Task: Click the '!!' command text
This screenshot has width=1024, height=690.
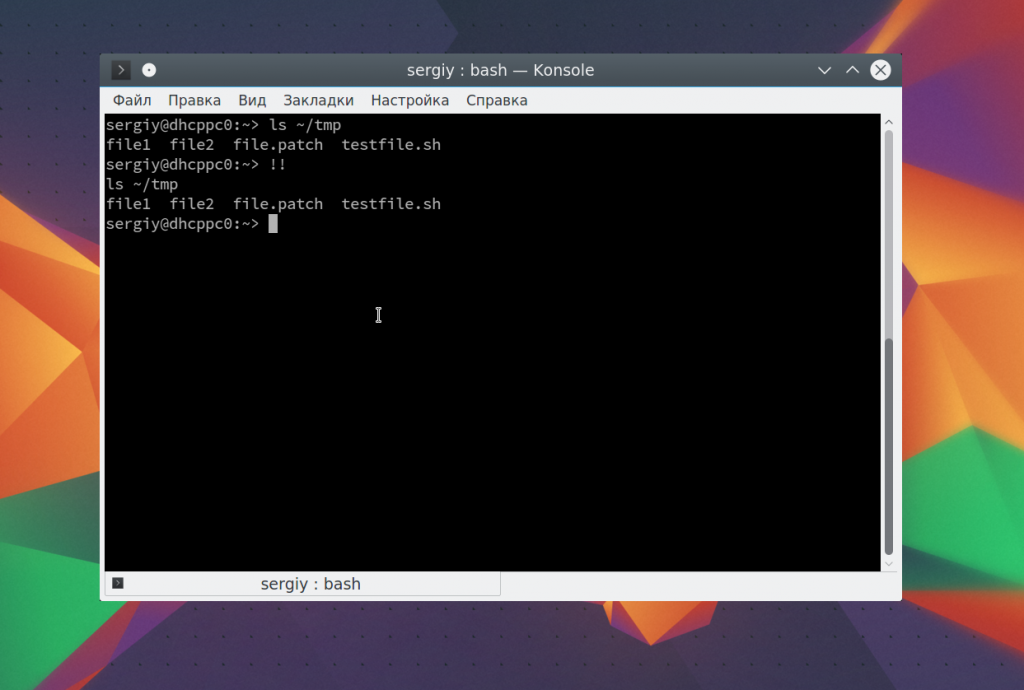Action: coord(278,165)
